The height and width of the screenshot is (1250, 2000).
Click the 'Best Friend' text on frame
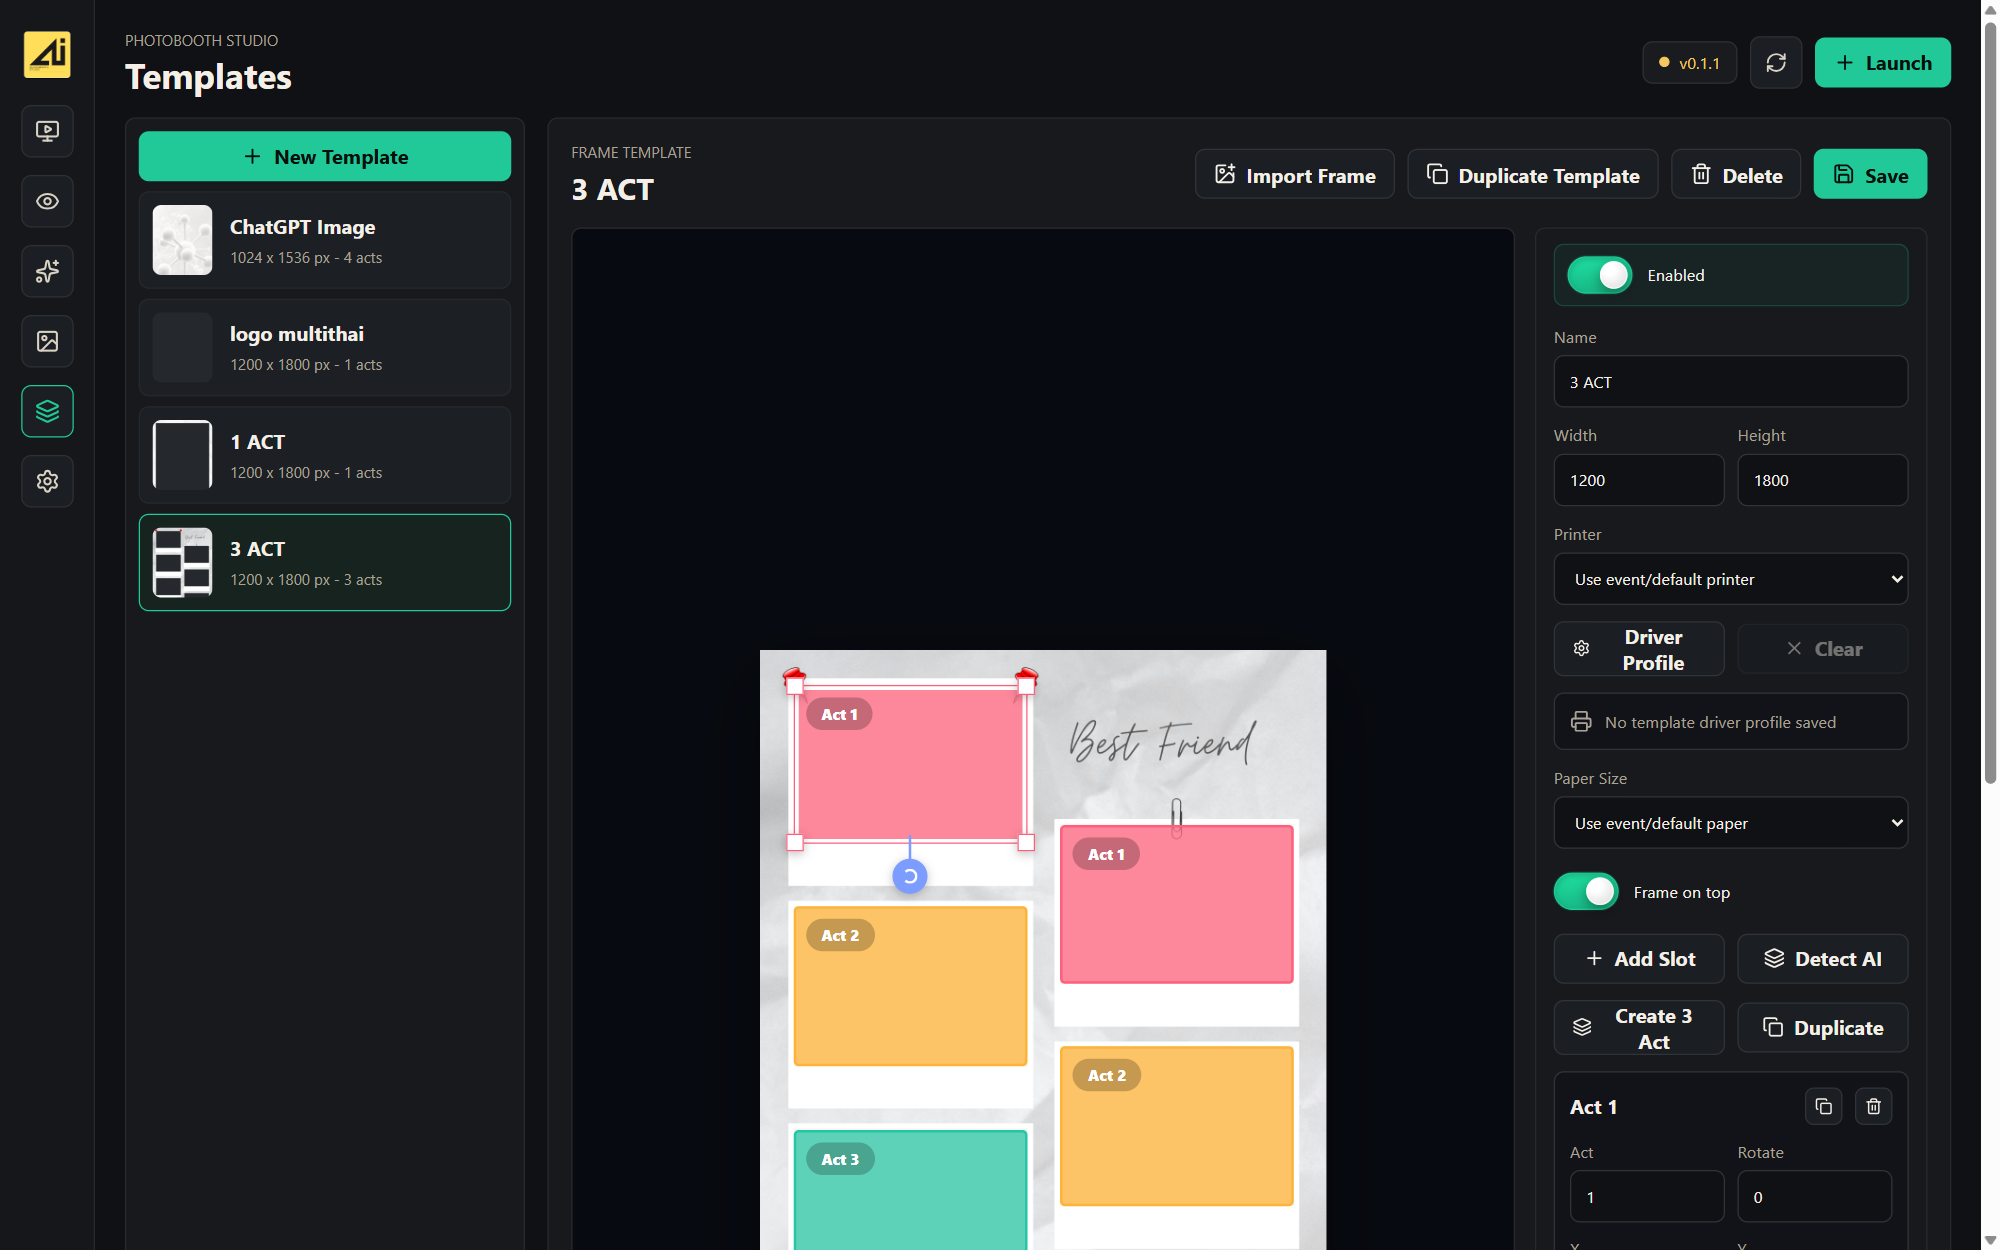tap(1162, 741)
